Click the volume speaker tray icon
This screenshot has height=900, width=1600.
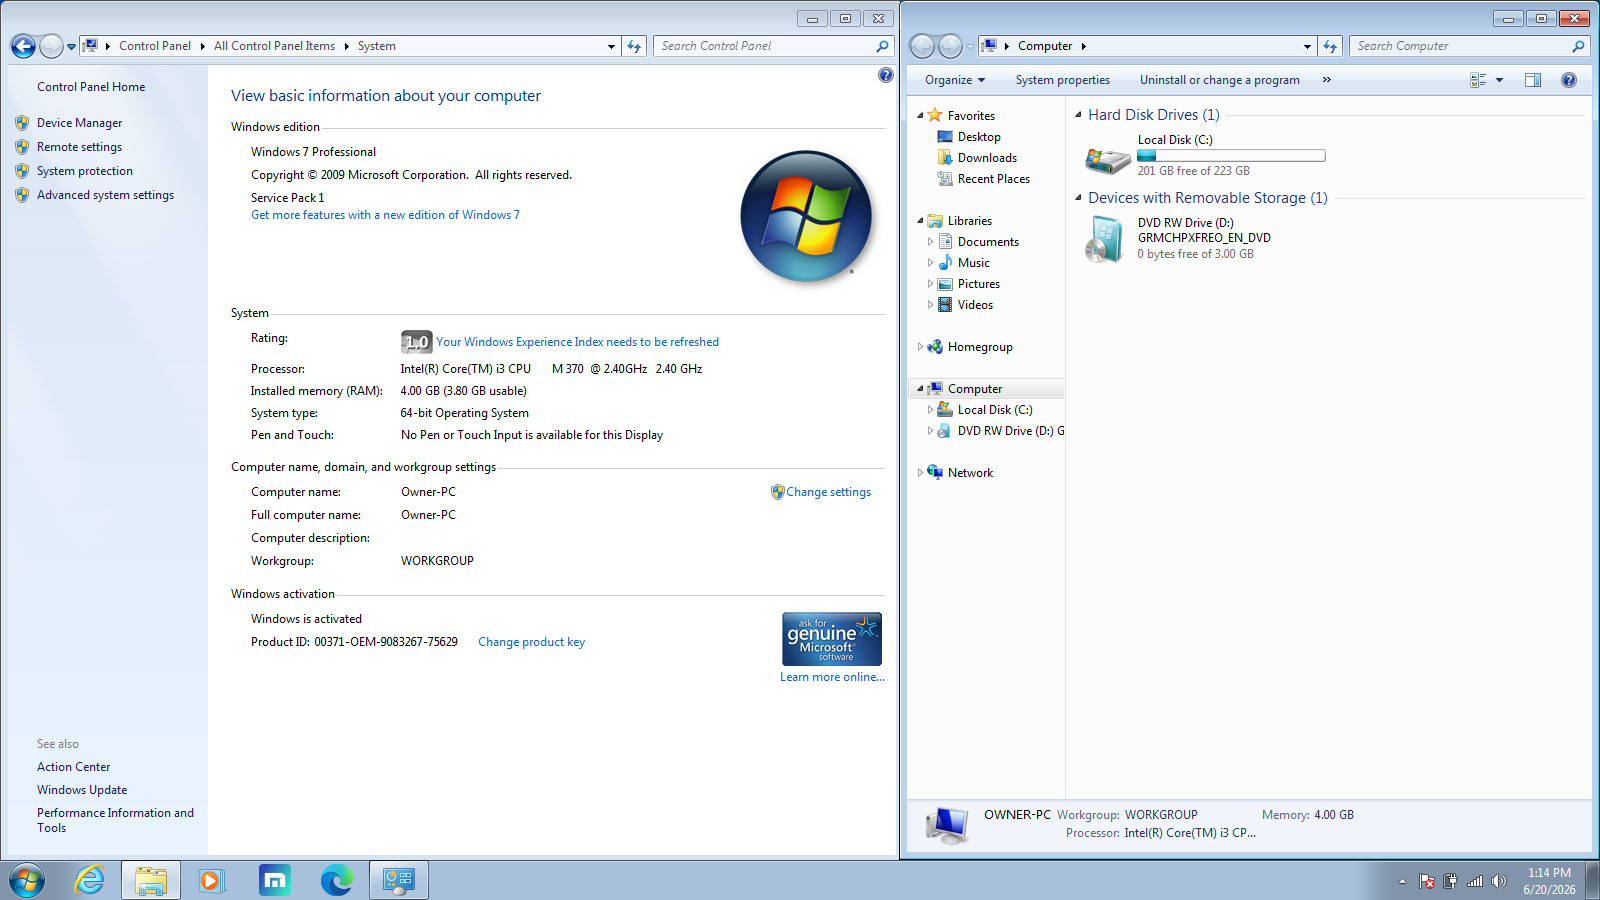click(1498, 881)
